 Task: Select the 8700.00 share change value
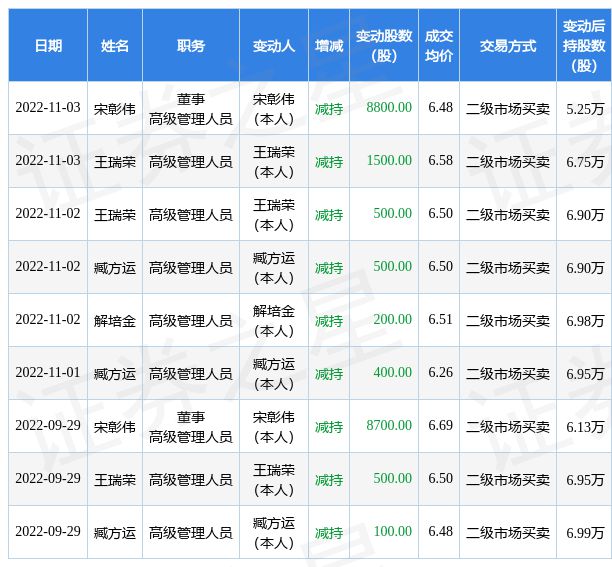pyautogui.click(x=389, y=425)
